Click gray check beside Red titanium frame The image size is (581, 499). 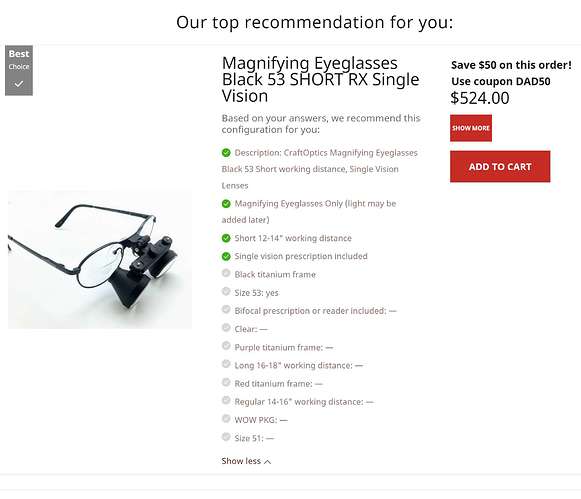226,382
